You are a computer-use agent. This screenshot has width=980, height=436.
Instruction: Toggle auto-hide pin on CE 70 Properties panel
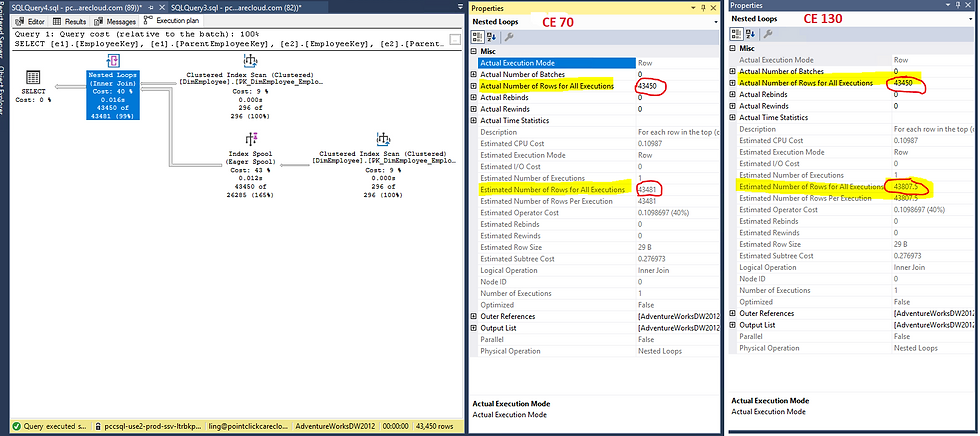[x=703, y=8]
